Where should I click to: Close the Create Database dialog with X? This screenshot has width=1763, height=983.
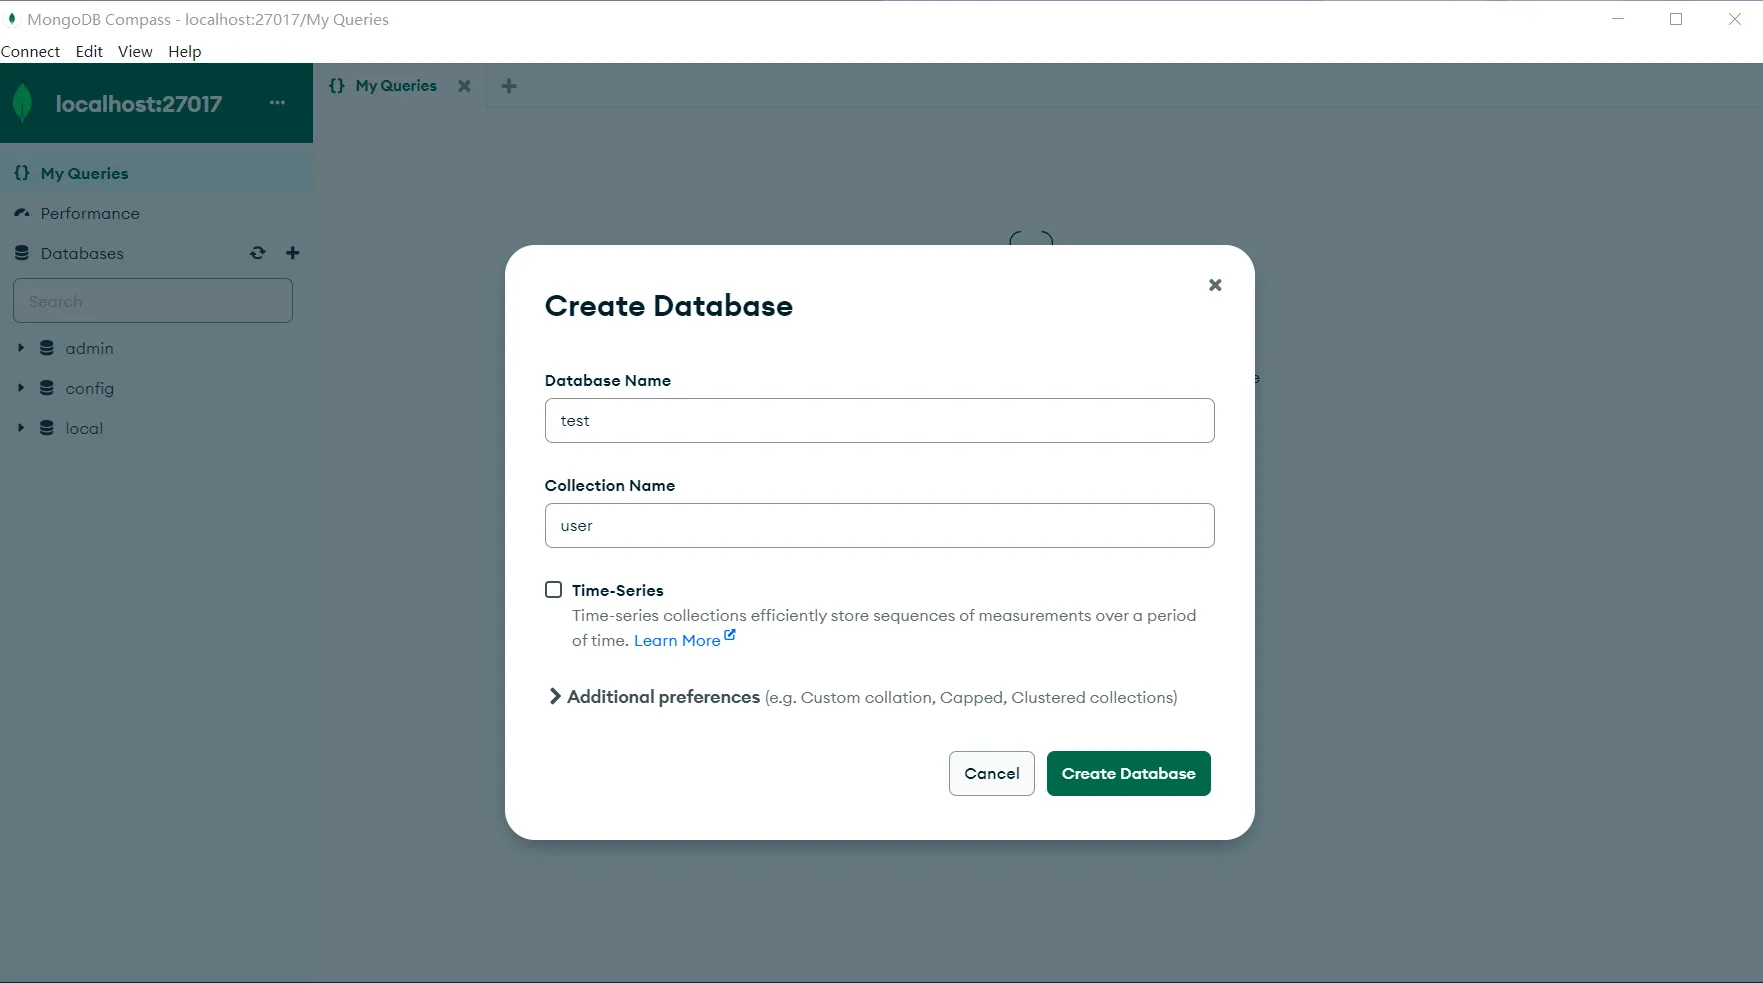point(1215,285)
